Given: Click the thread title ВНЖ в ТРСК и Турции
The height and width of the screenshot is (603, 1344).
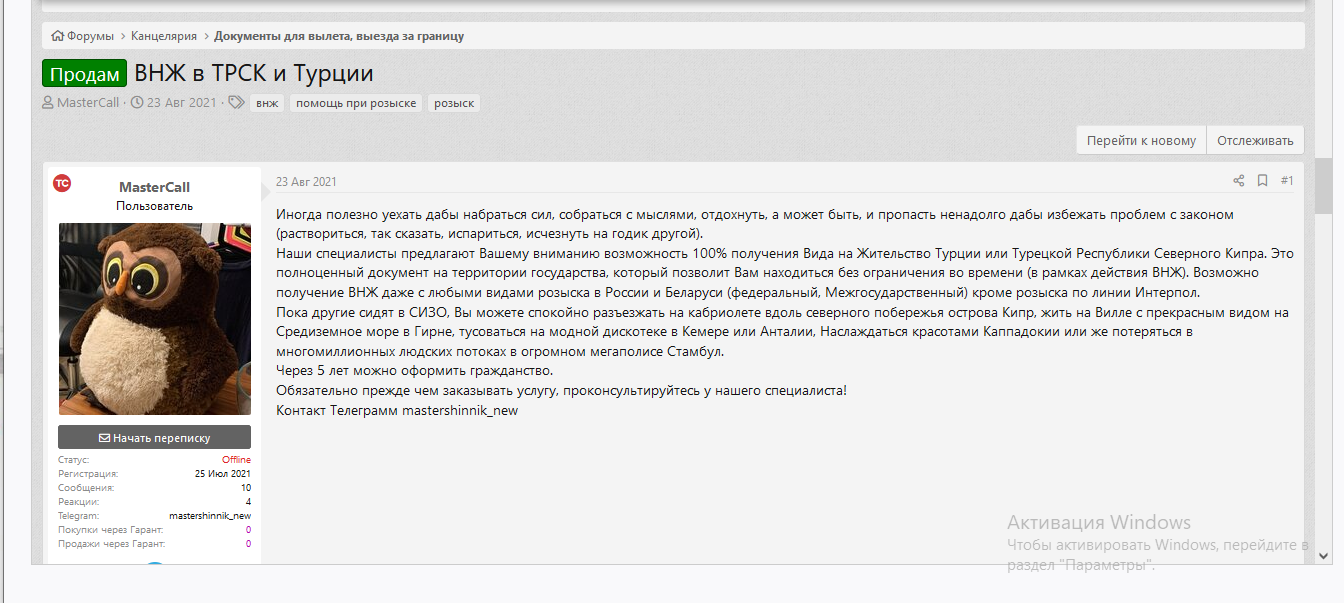Looking at the screenshot, I should (254, 74).
